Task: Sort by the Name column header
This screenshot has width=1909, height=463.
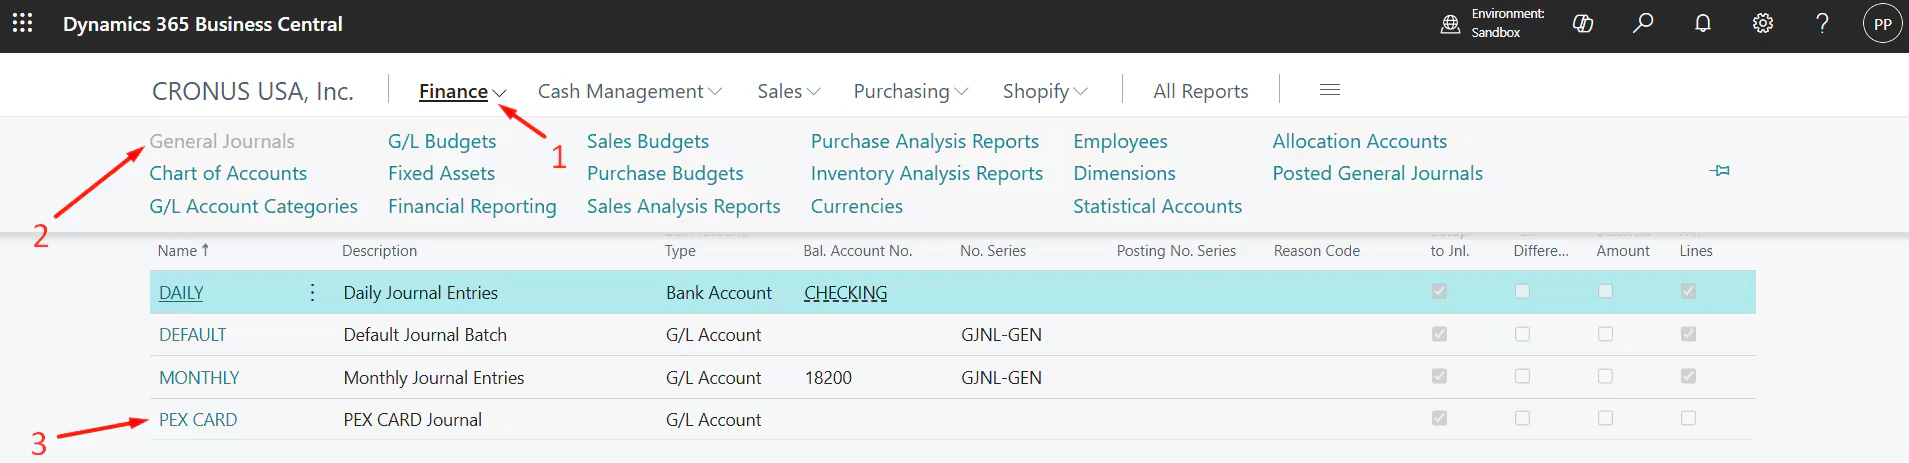Action: point(183,251)
